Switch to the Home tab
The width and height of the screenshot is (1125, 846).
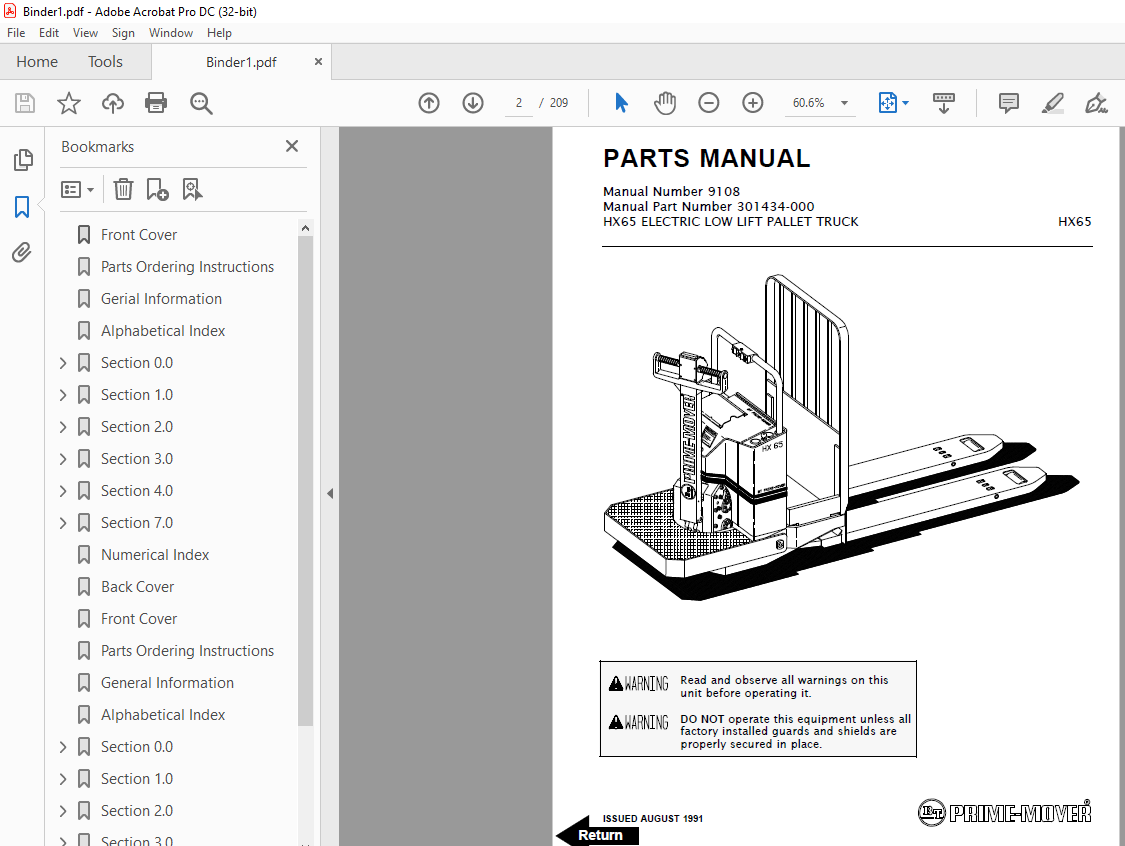click(x=37, y=62)
